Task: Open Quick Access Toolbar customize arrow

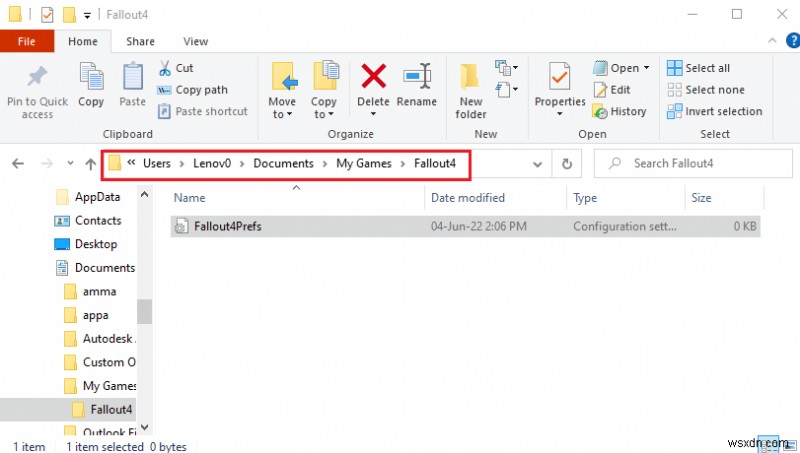Action: (x=87, y=16)
